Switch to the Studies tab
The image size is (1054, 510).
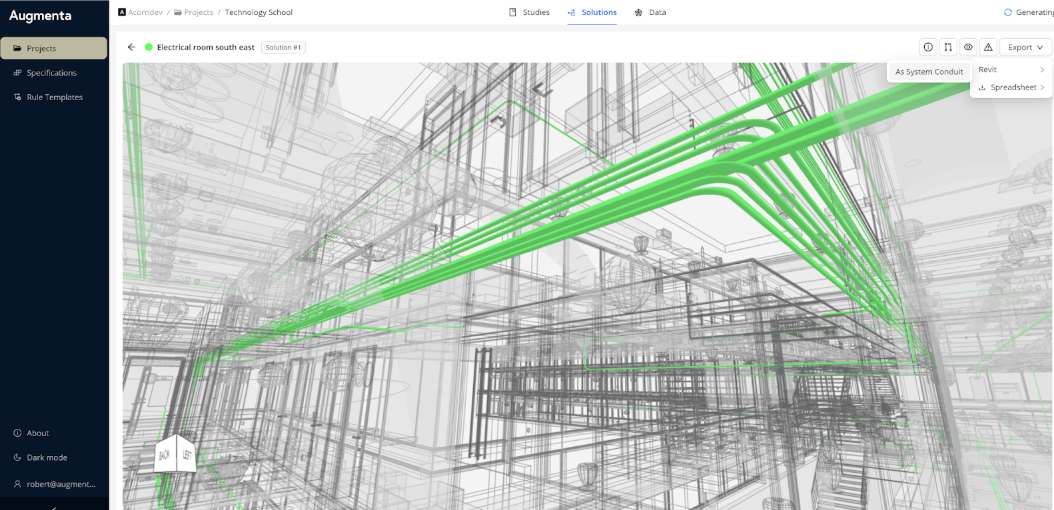[529, 13]
